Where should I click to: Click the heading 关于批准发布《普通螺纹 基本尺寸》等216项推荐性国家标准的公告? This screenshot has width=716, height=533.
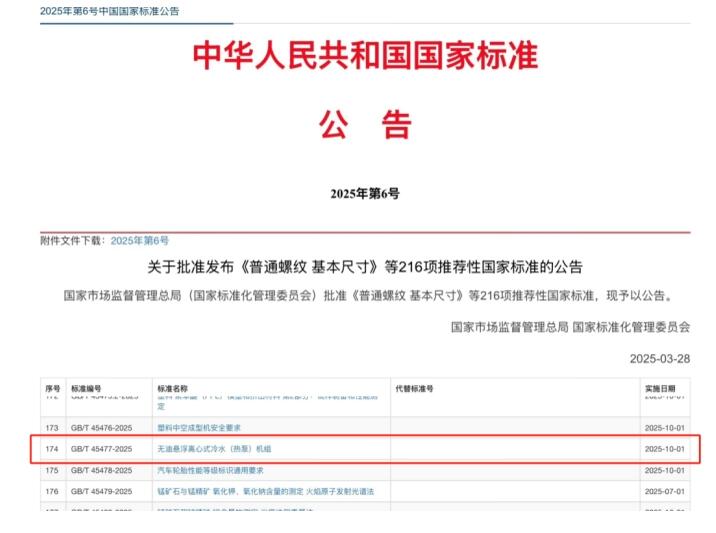click(365, 267)
